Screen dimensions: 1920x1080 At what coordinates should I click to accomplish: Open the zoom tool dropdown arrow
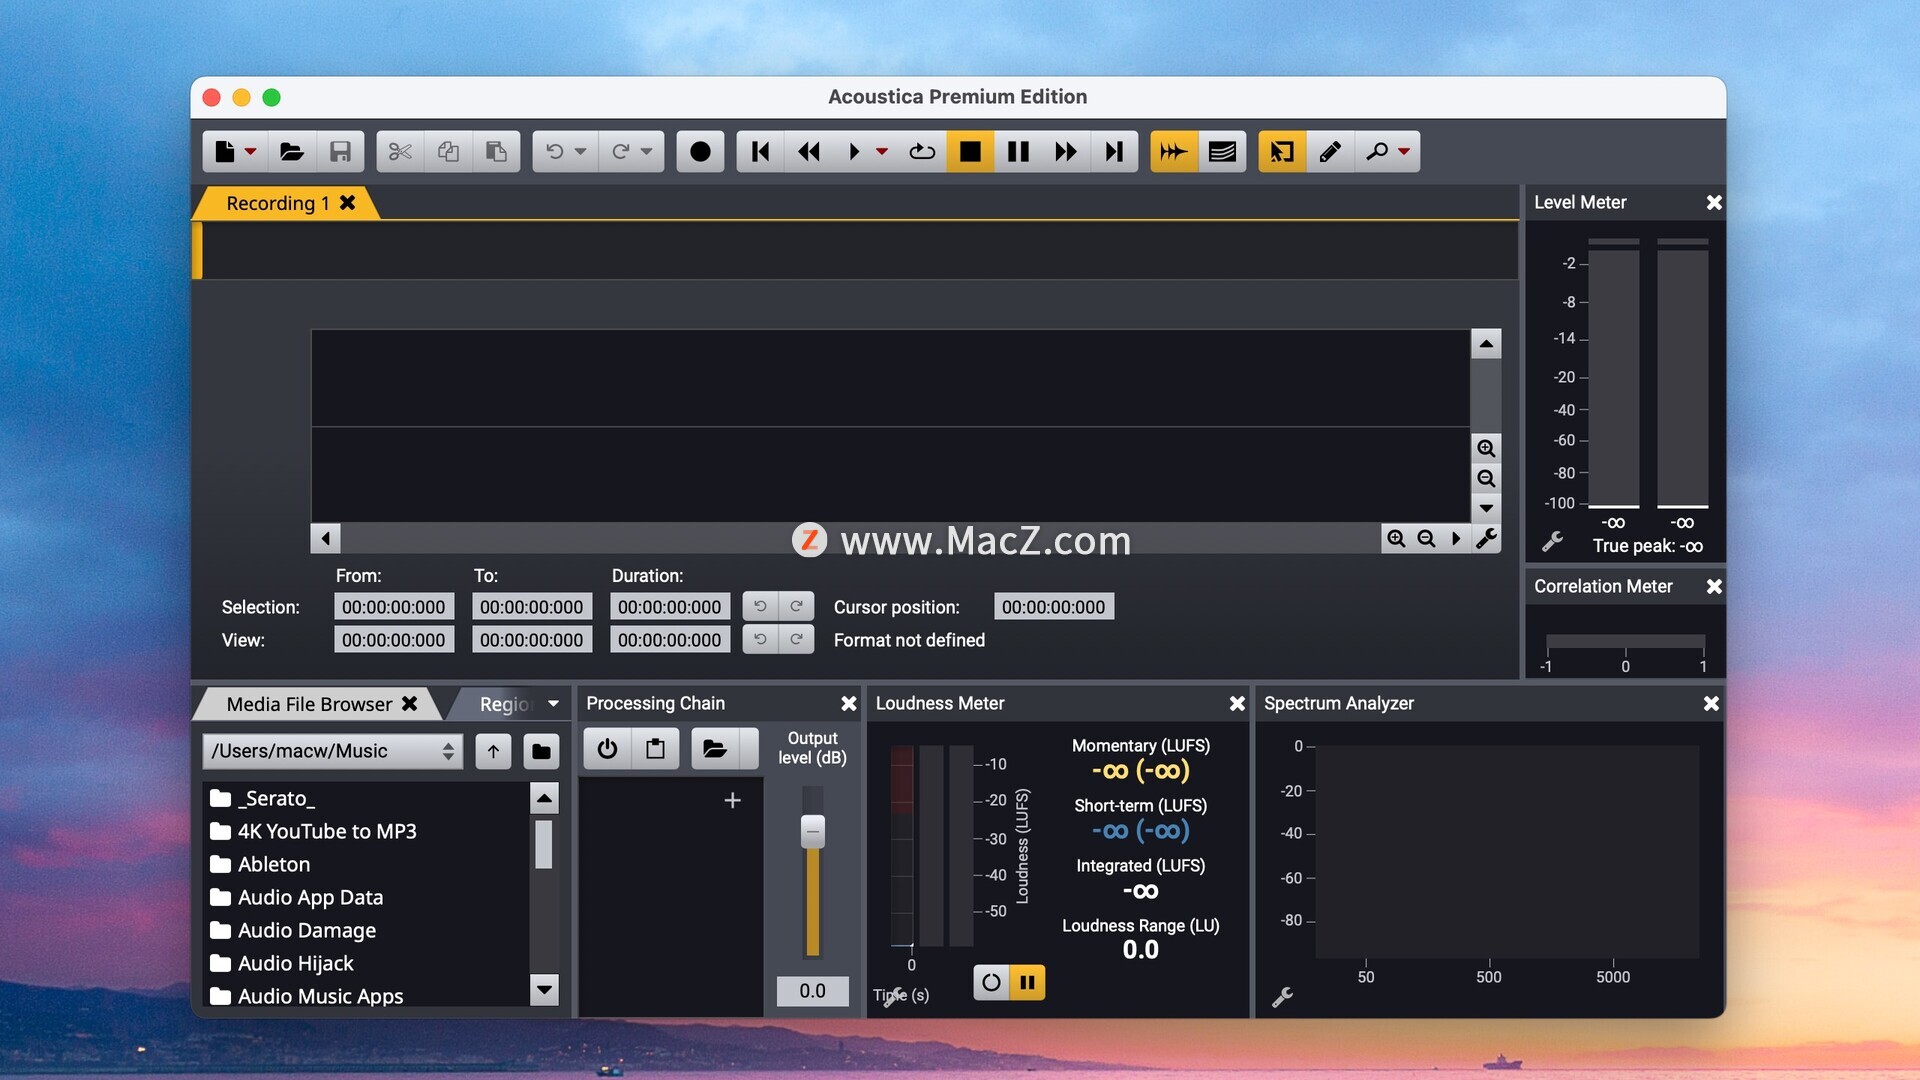pos(1404,152)
